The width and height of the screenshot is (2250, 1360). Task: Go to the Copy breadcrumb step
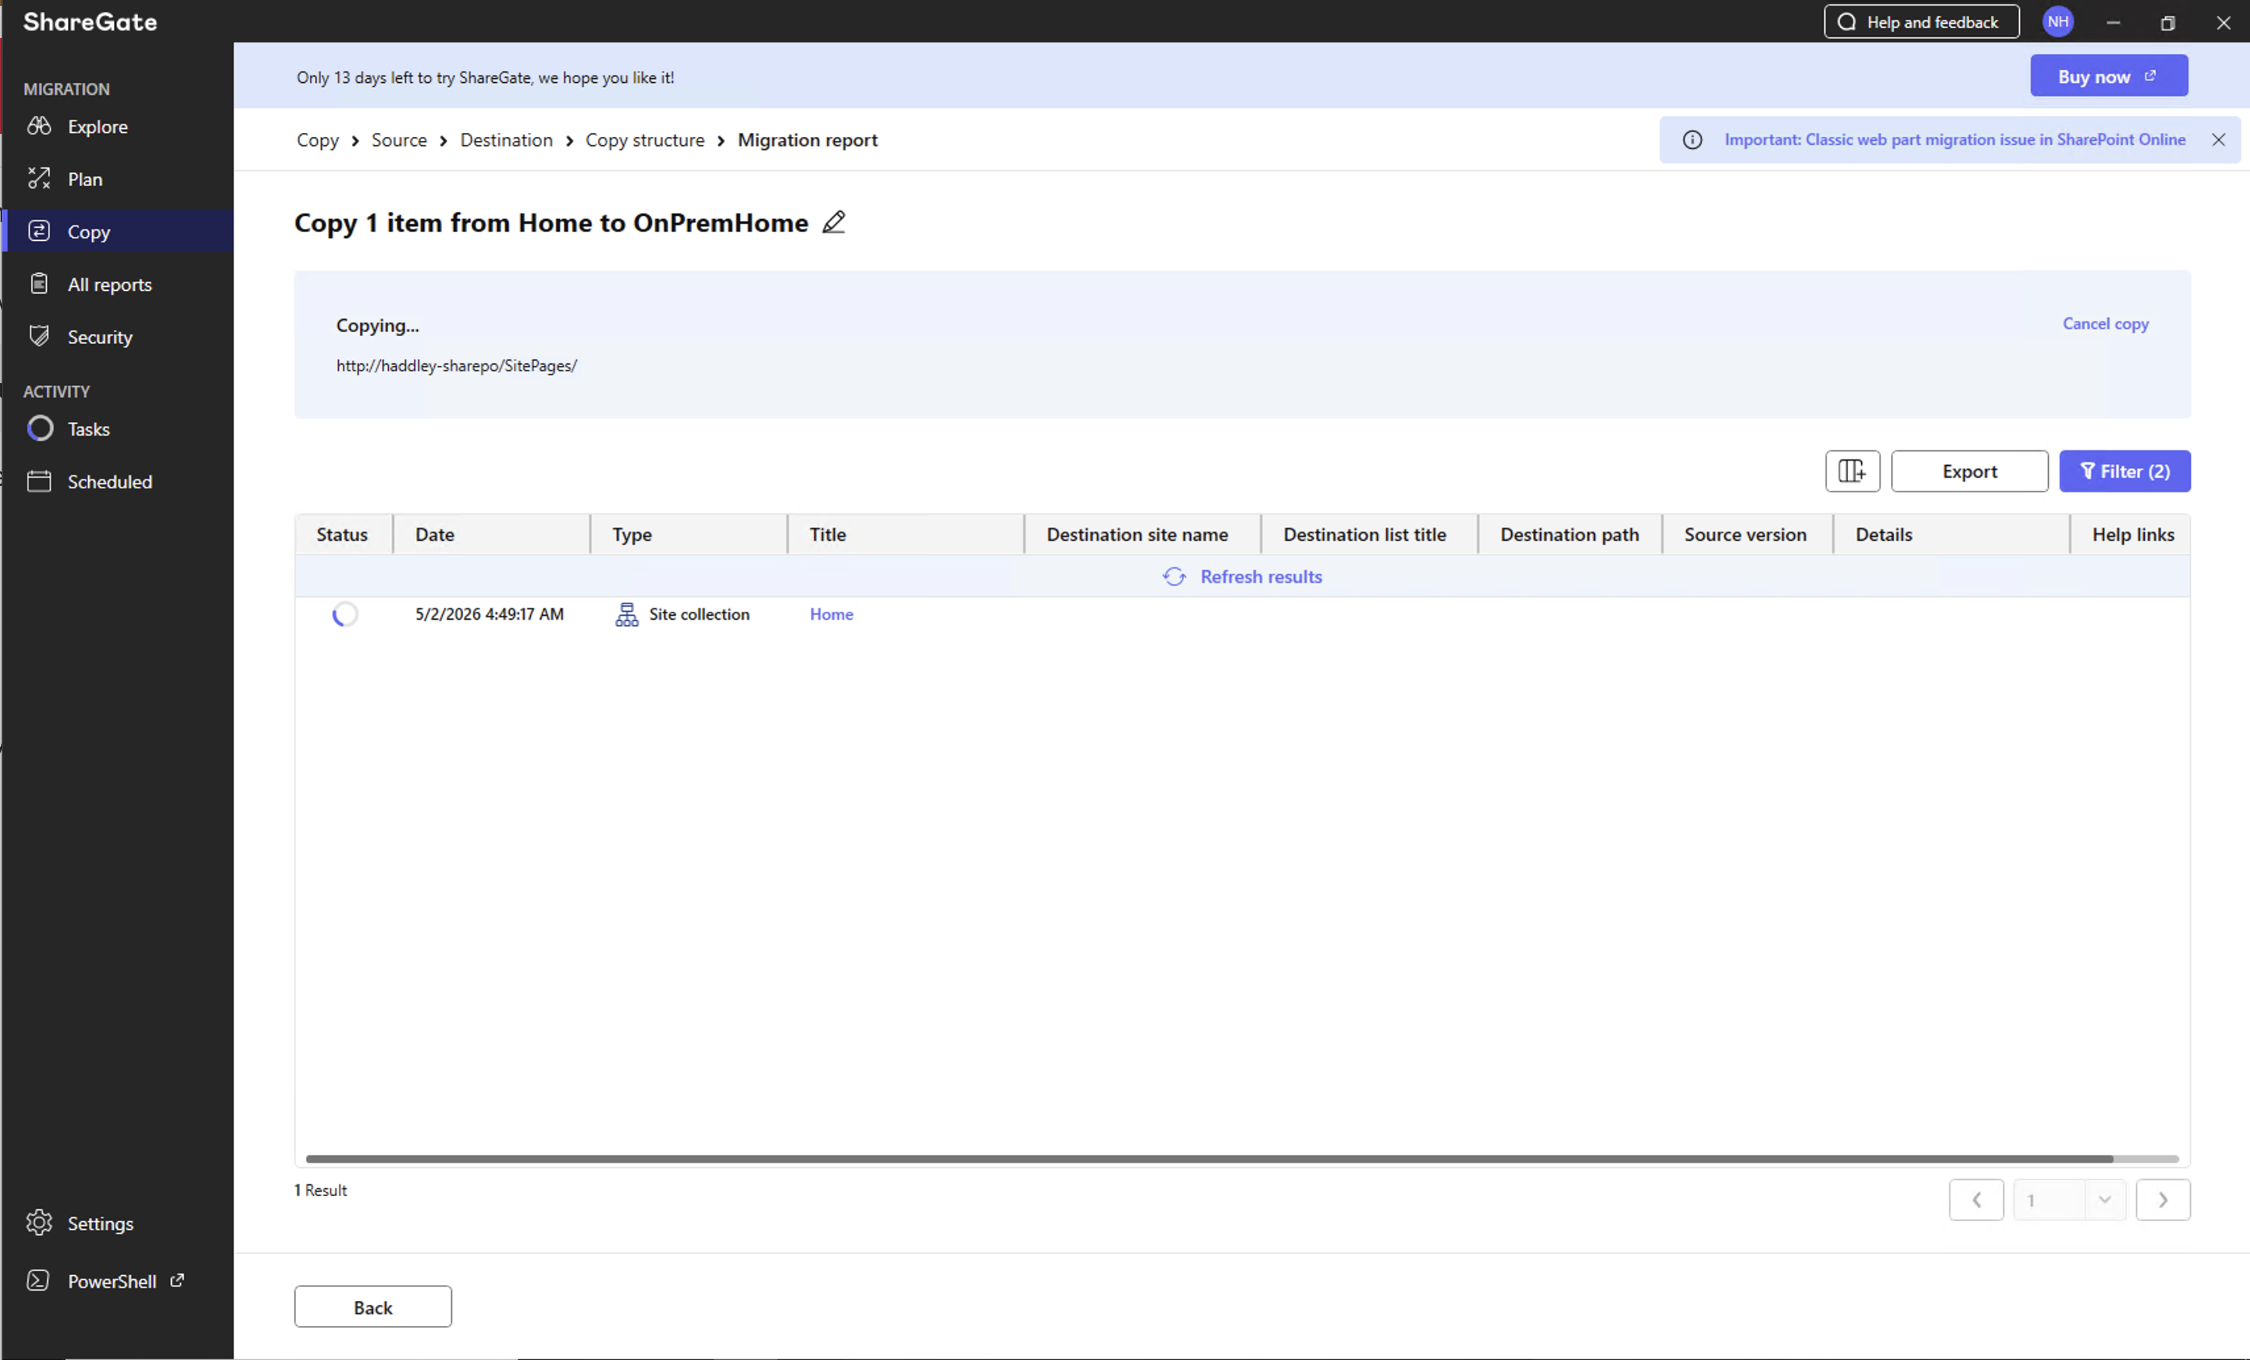coord(317,140)
